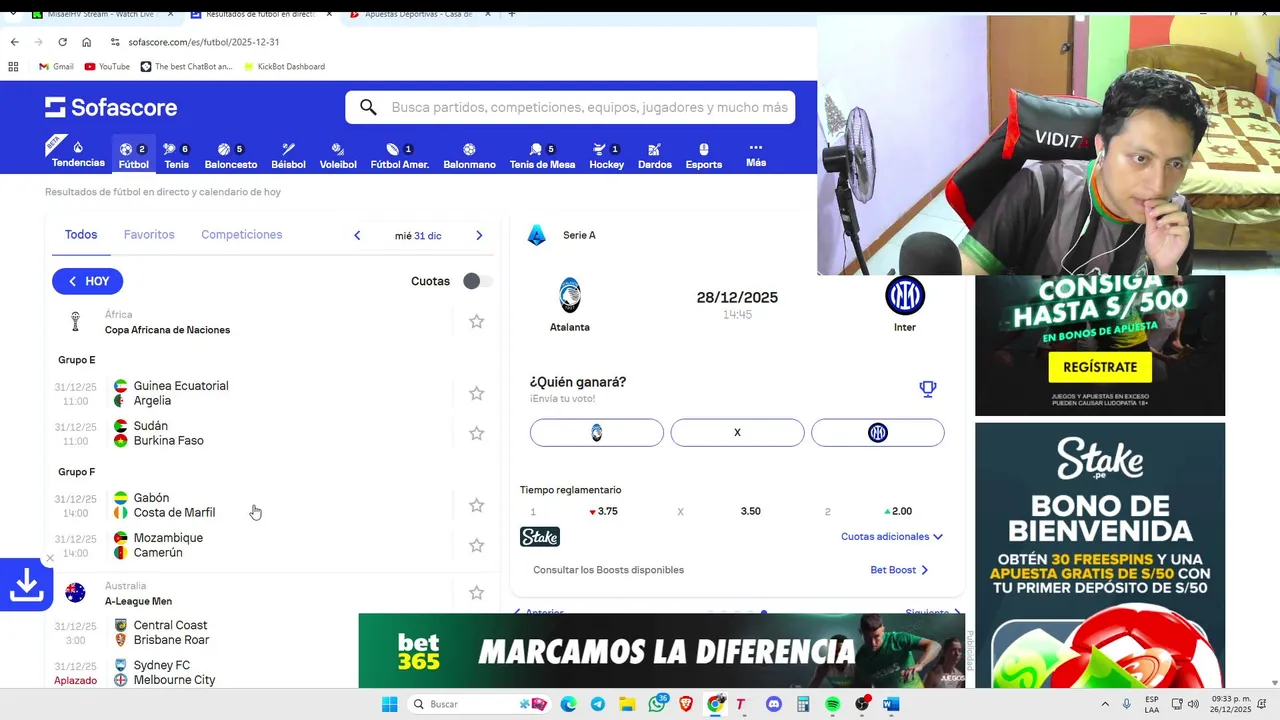Switch to the Apuestas Deportivas browser tab
The width and height of the screenshot is (1280, 720).
coord(419,14)
